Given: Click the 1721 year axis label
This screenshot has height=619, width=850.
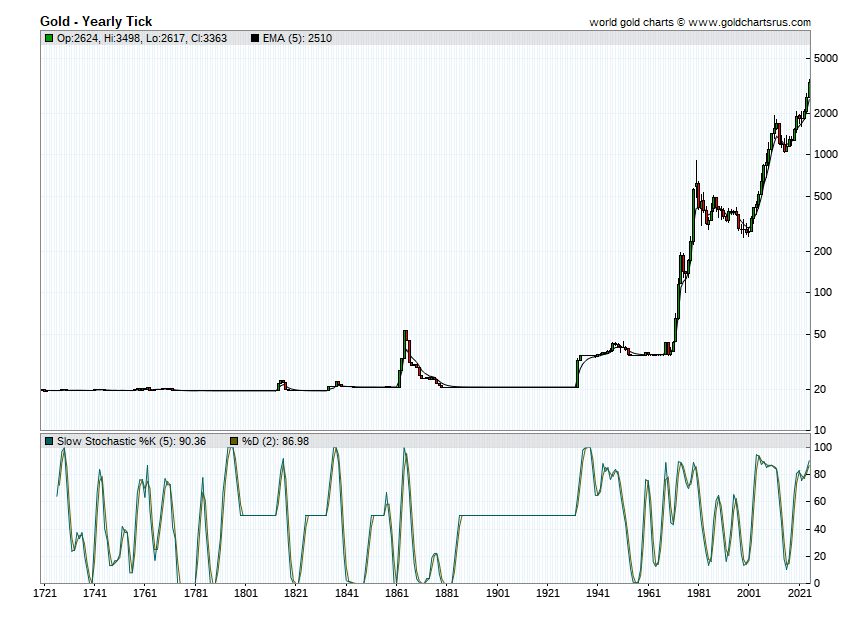Looking at the screenshot, I should (45, 592).
